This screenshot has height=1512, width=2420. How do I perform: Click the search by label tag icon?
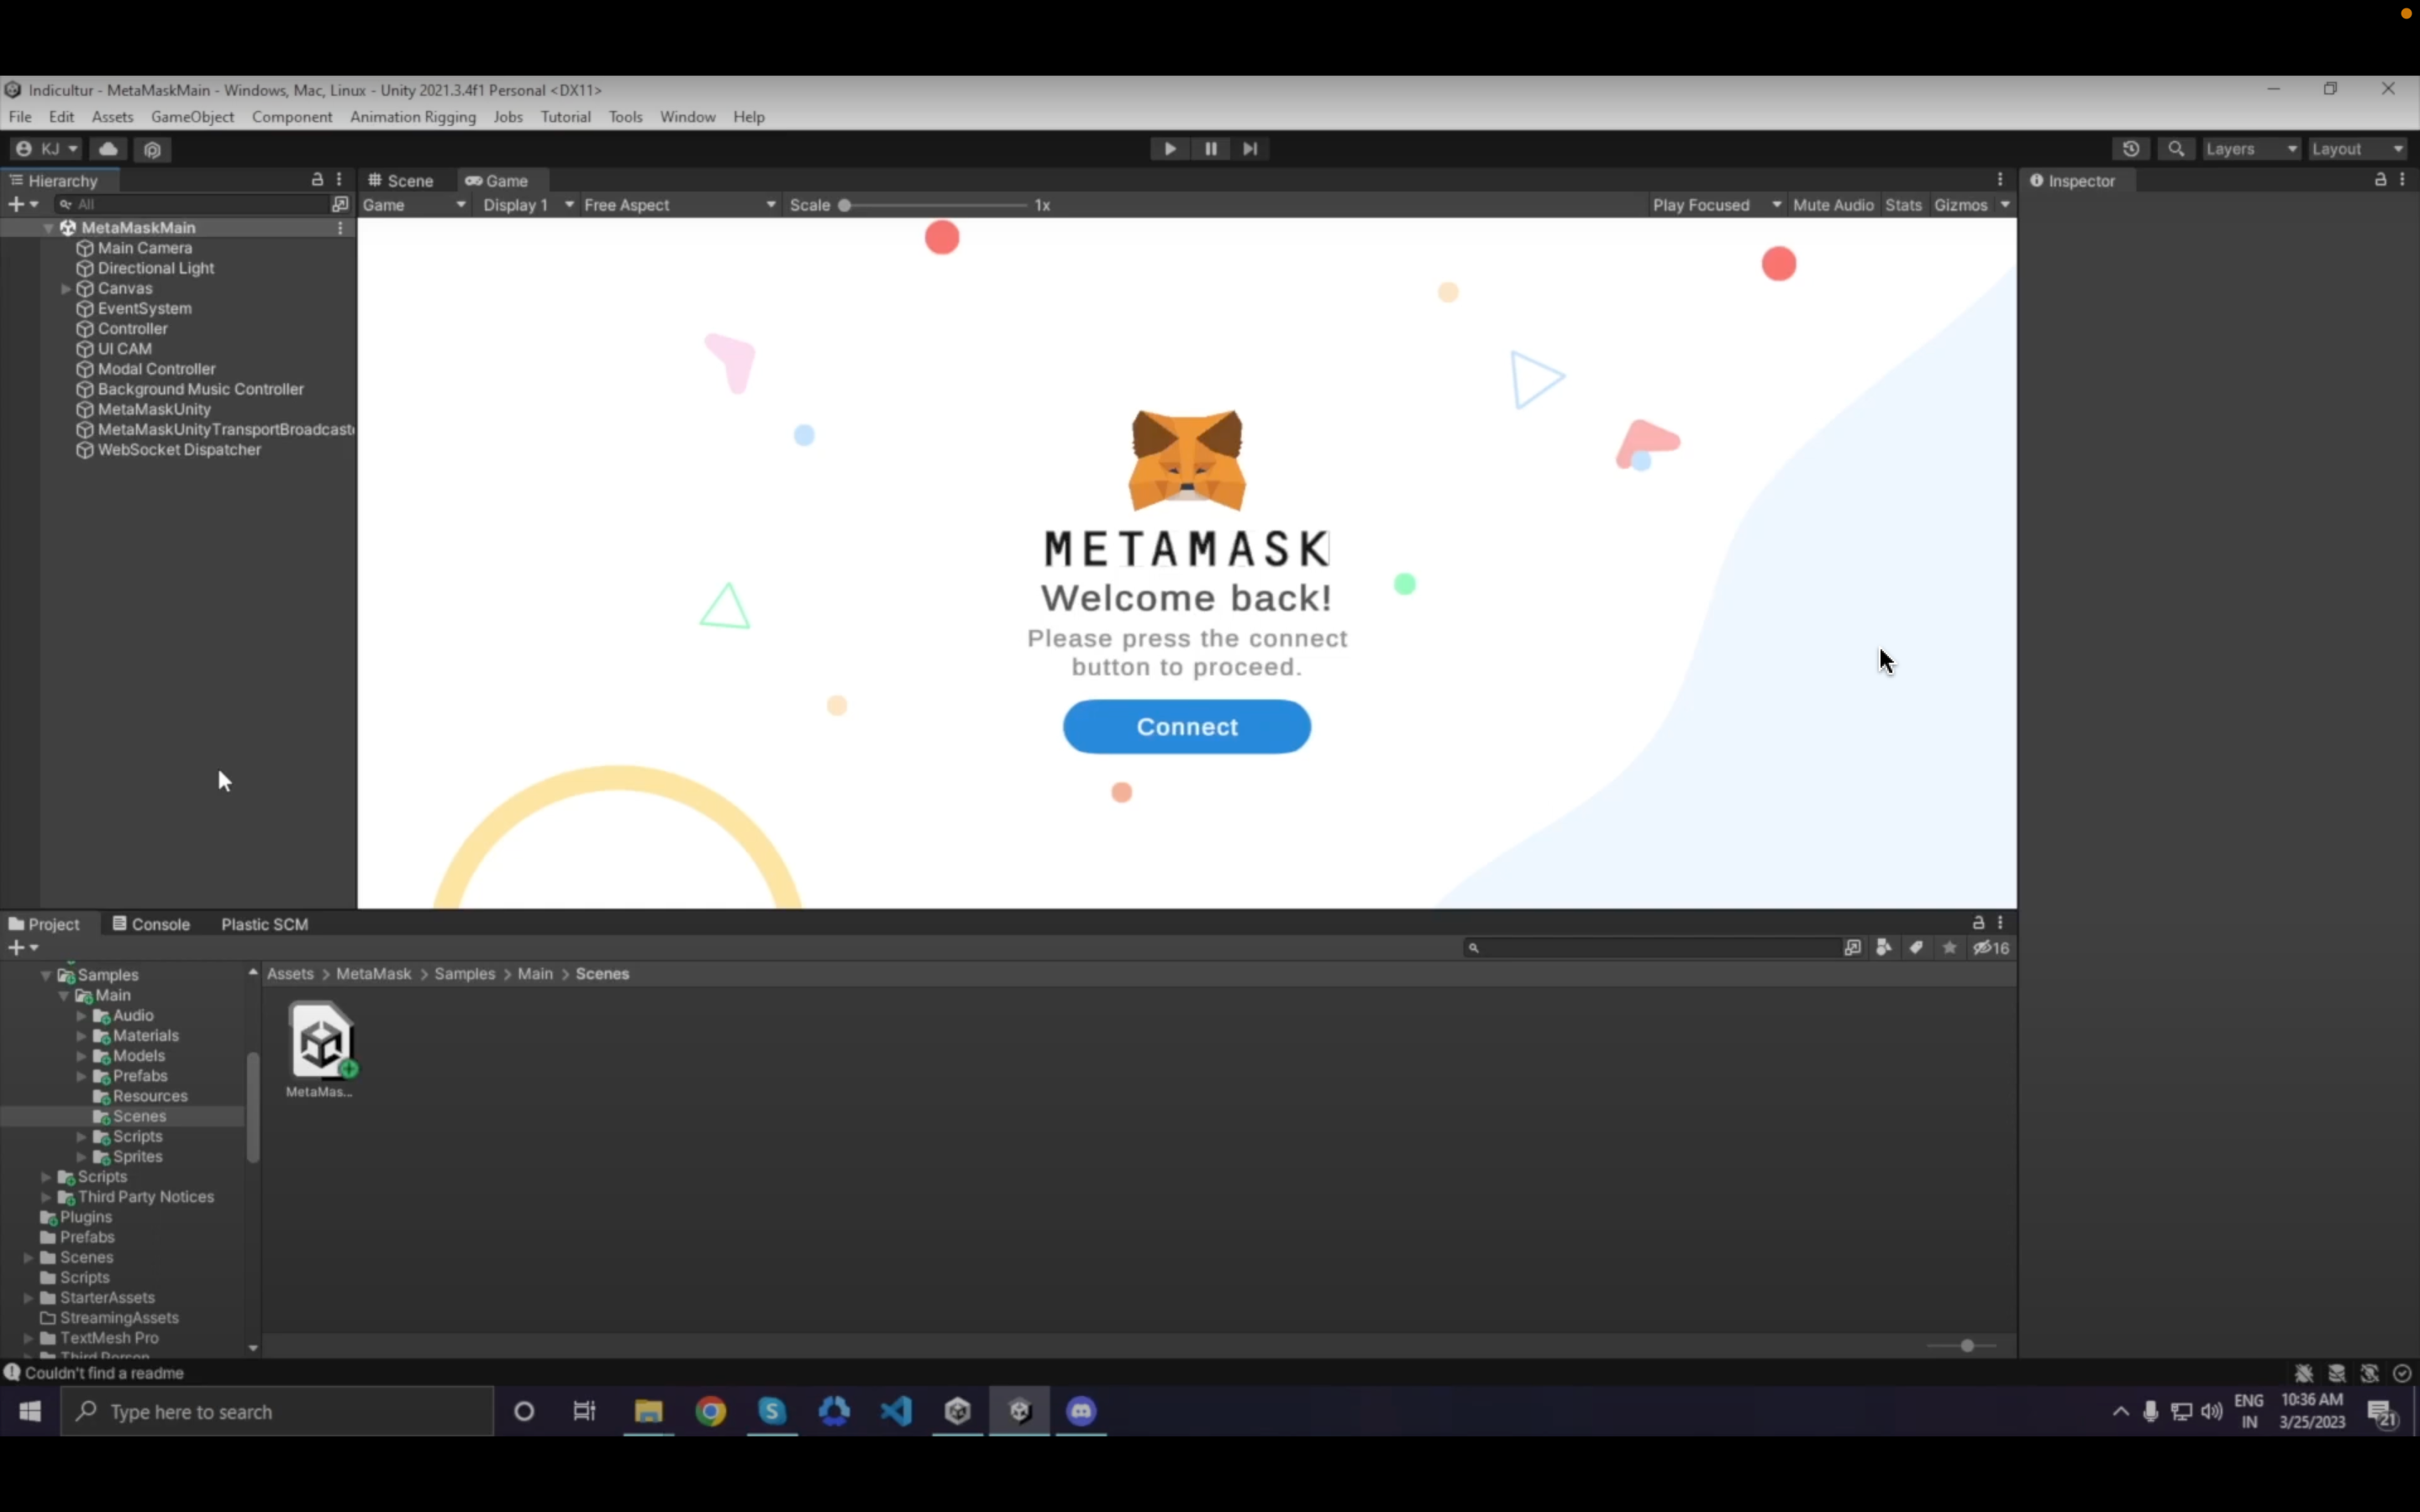1916,948
